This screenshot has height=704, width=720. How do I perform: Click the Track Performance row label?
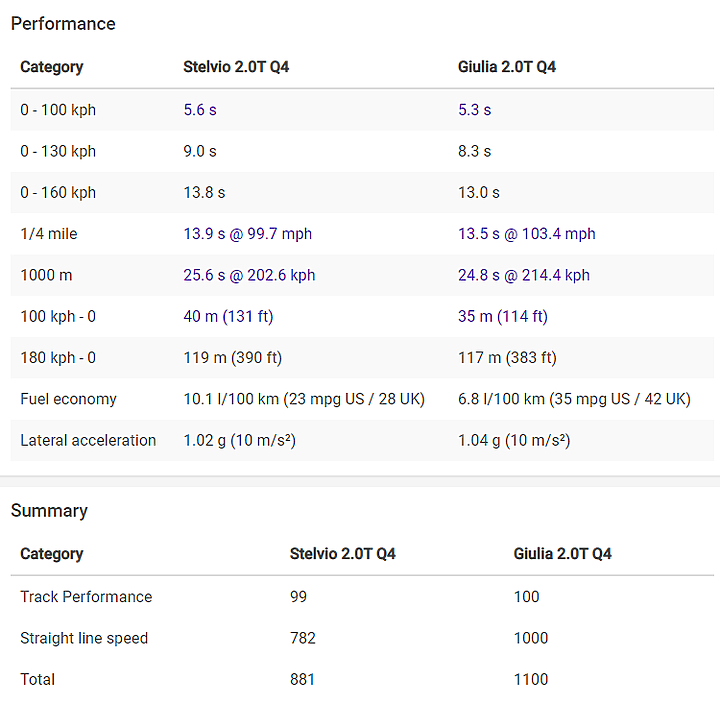click(86, 597)
